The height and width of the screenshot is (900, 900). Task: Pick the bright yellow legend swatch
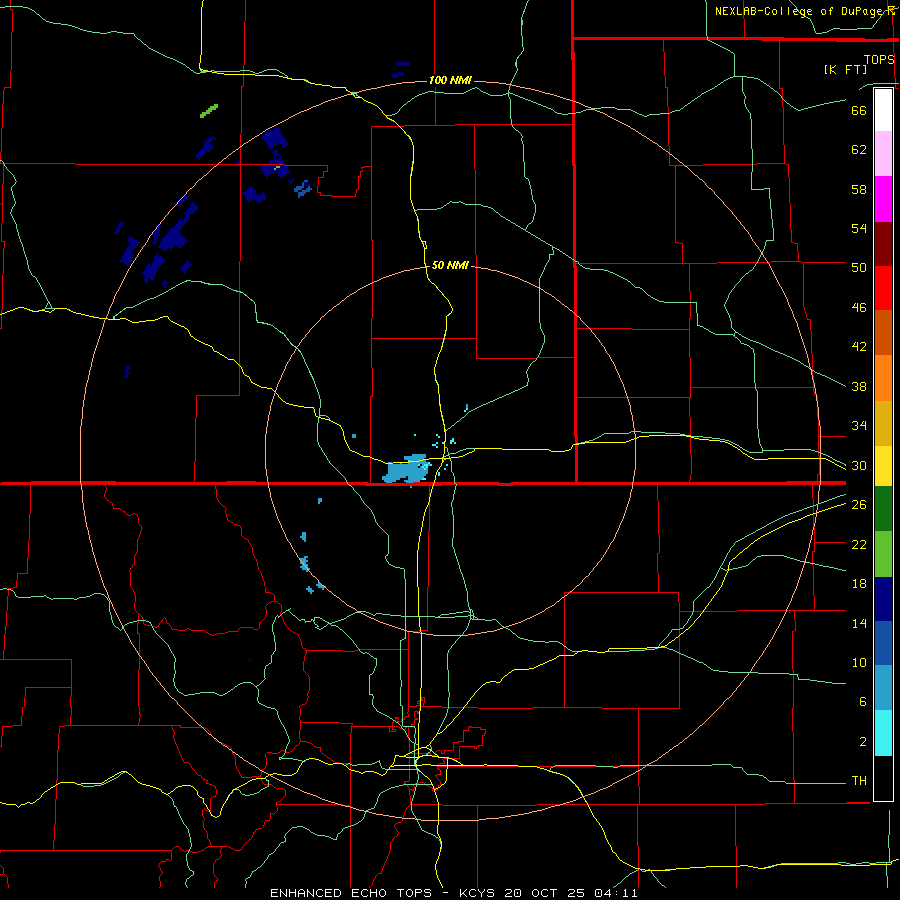[883, 466]
